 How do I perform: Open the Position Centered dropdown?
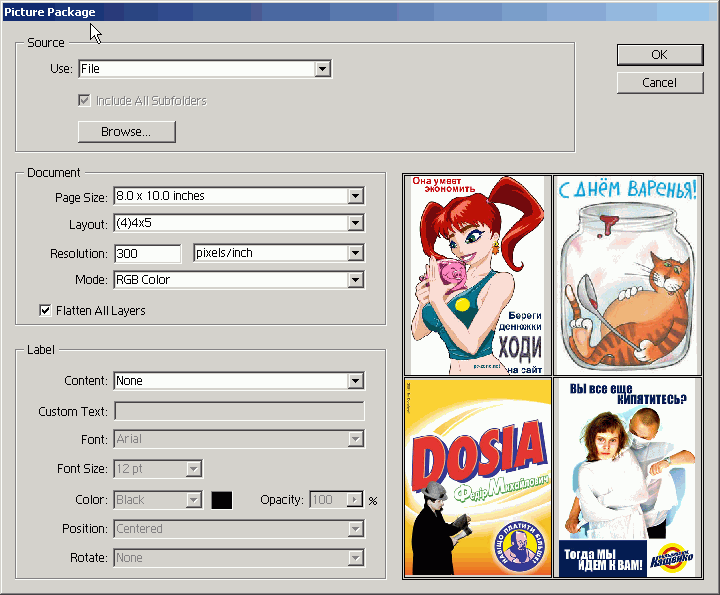(x=239, y=529)
